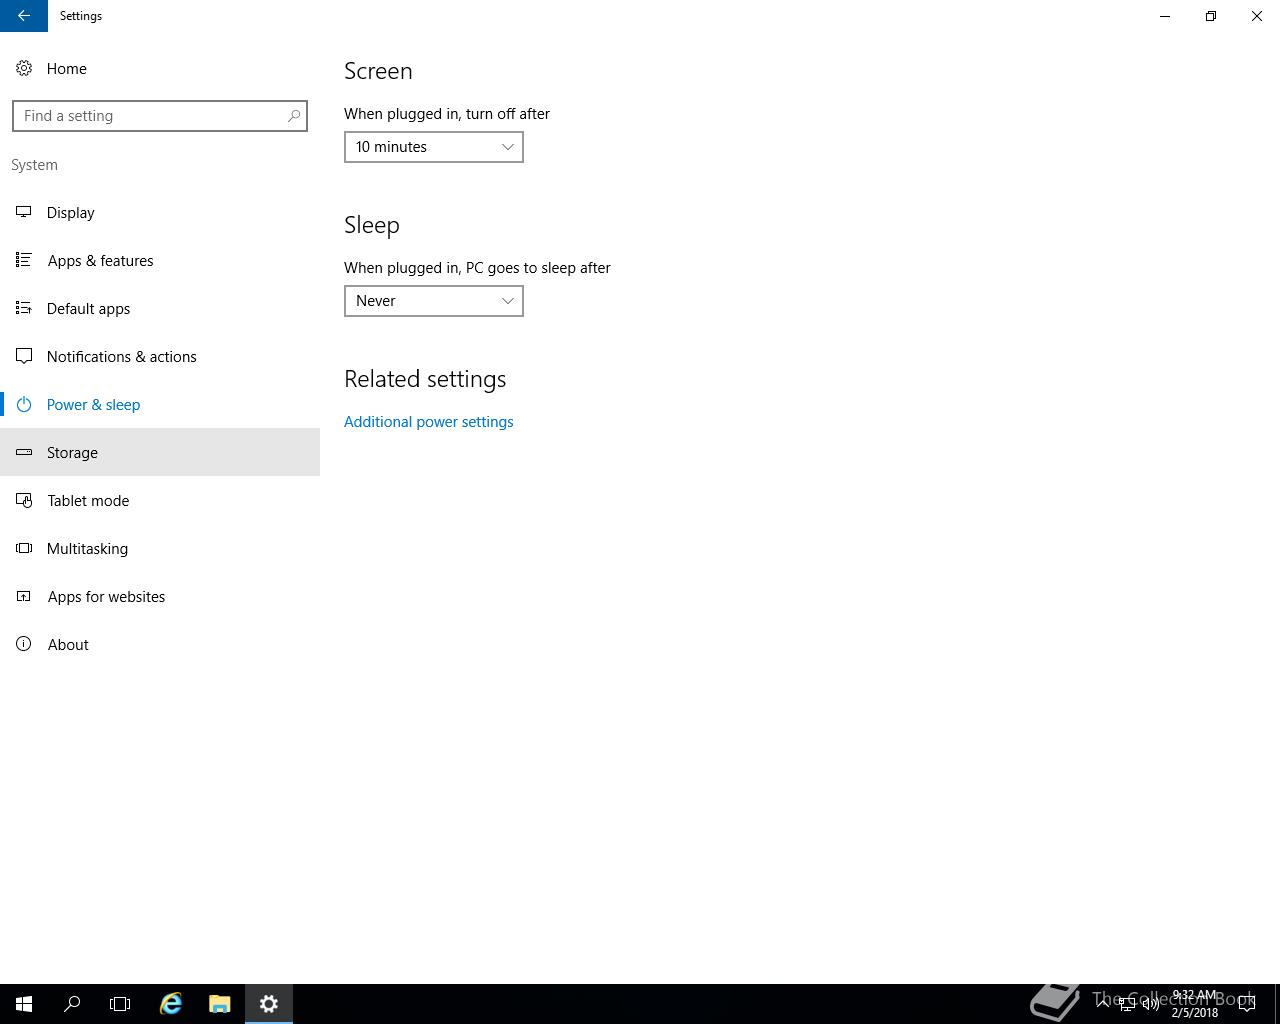Select Apps for websites
Viewport: 1280px width, 1024px height.
(x=160, y=596)
